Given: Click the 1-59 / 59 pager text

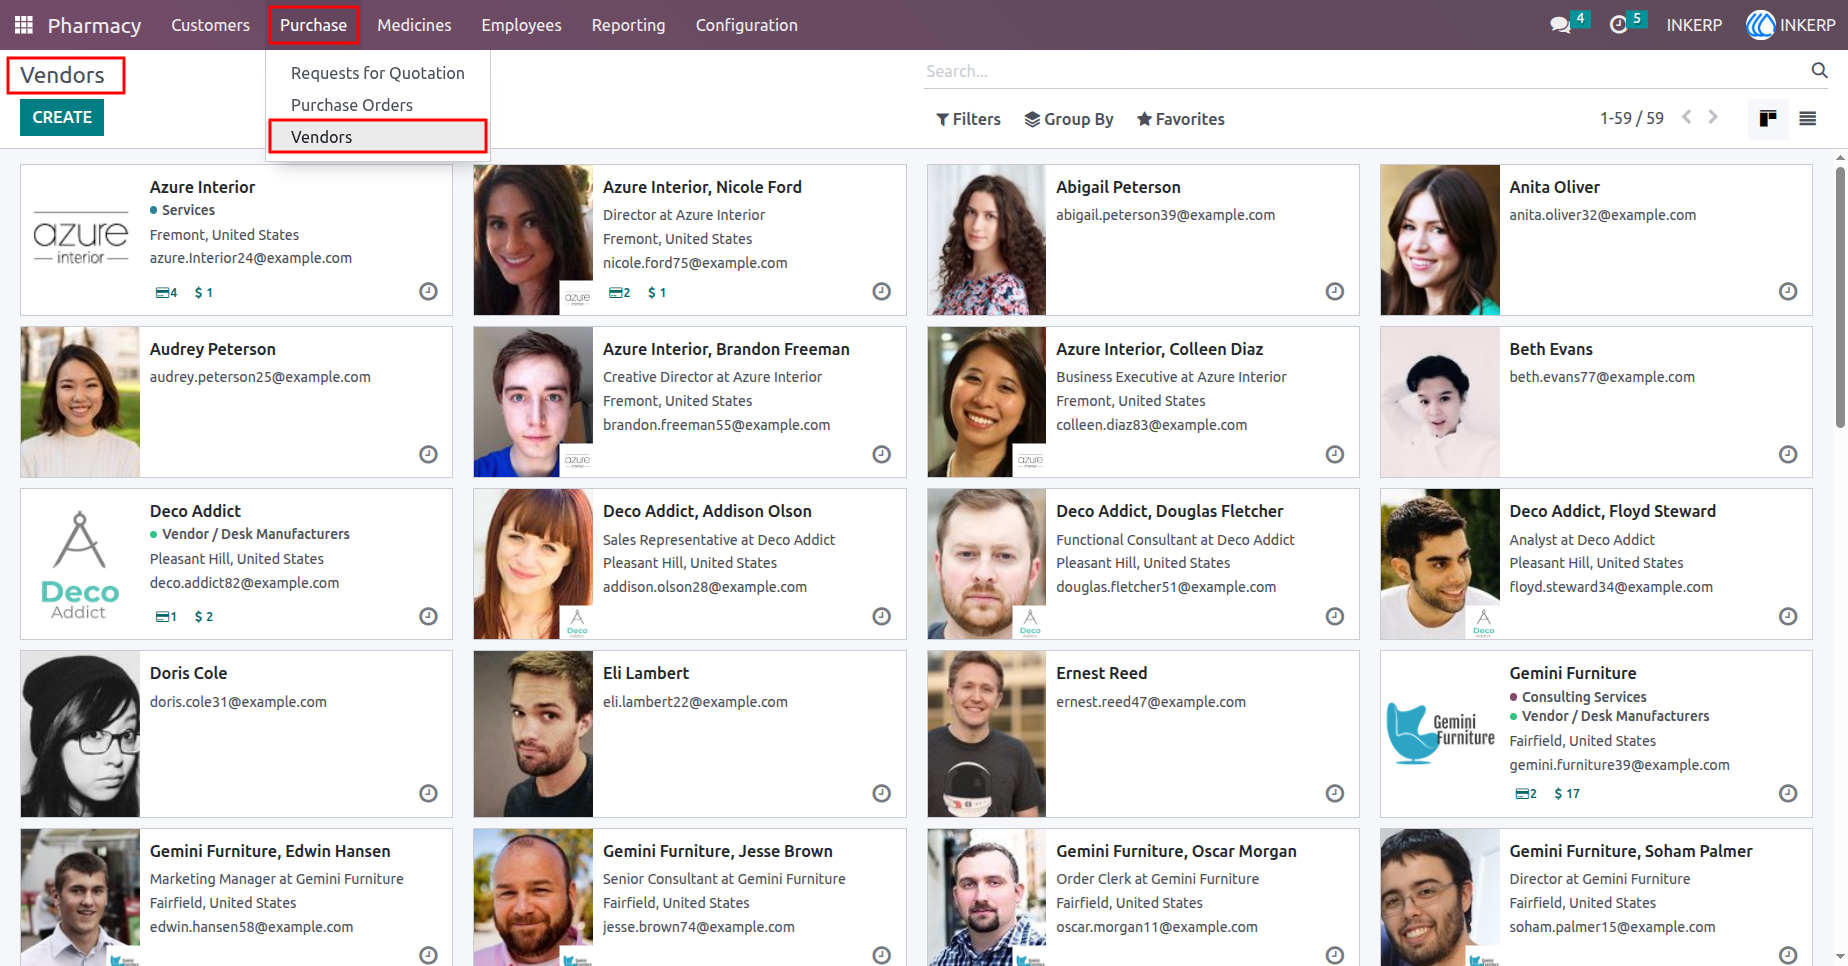Looking at the screenshot, I should tap(1632, 118).
